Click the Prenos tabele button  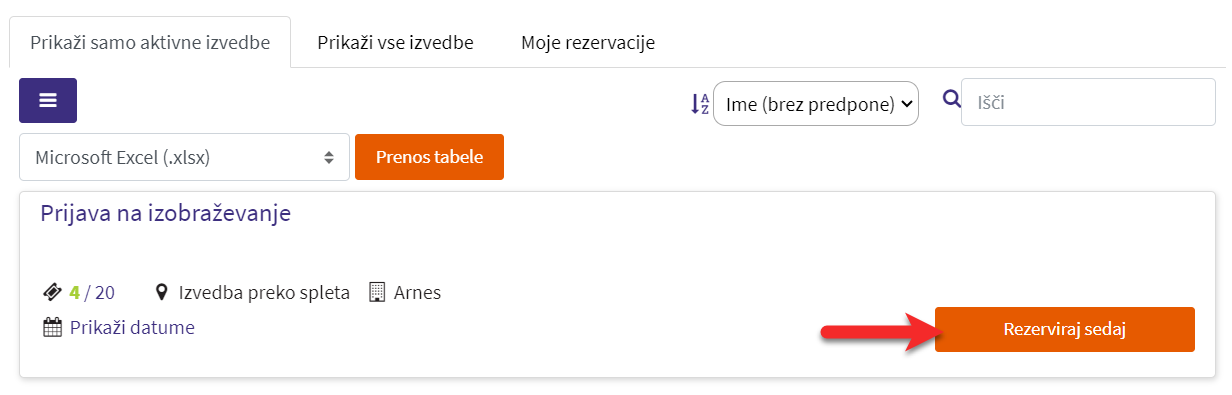[x=429, y=157]
